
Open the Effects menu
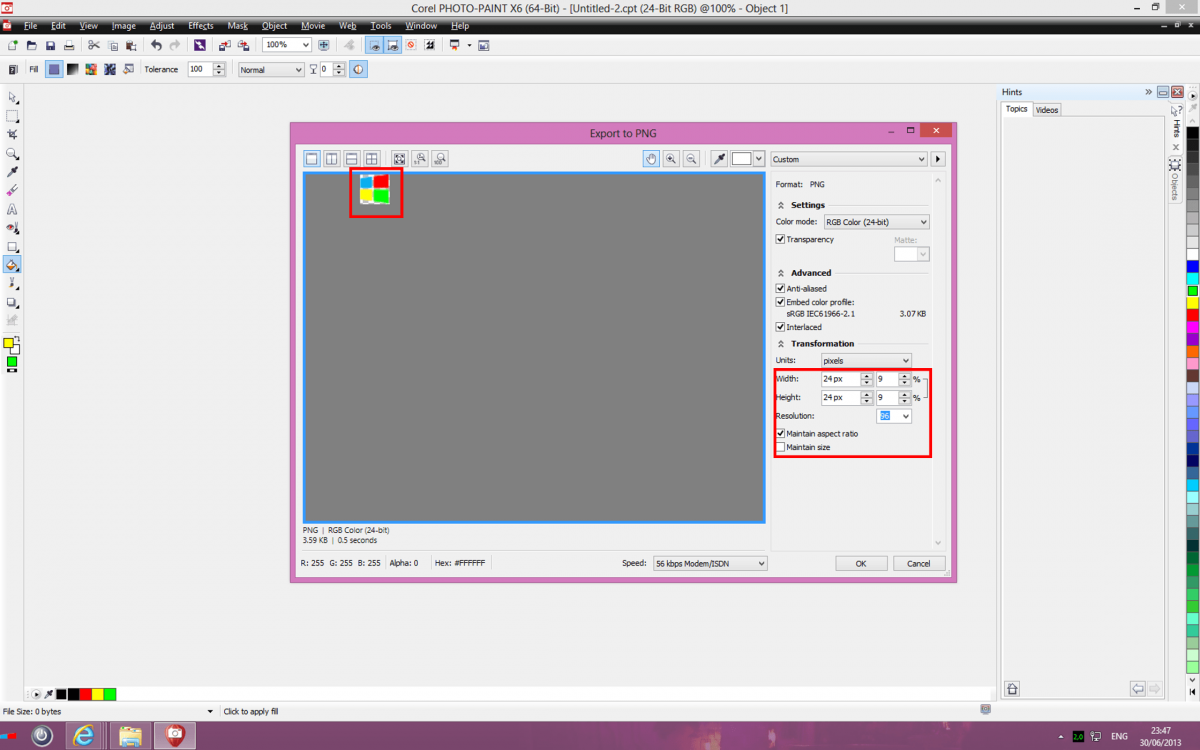pos(201,25)
